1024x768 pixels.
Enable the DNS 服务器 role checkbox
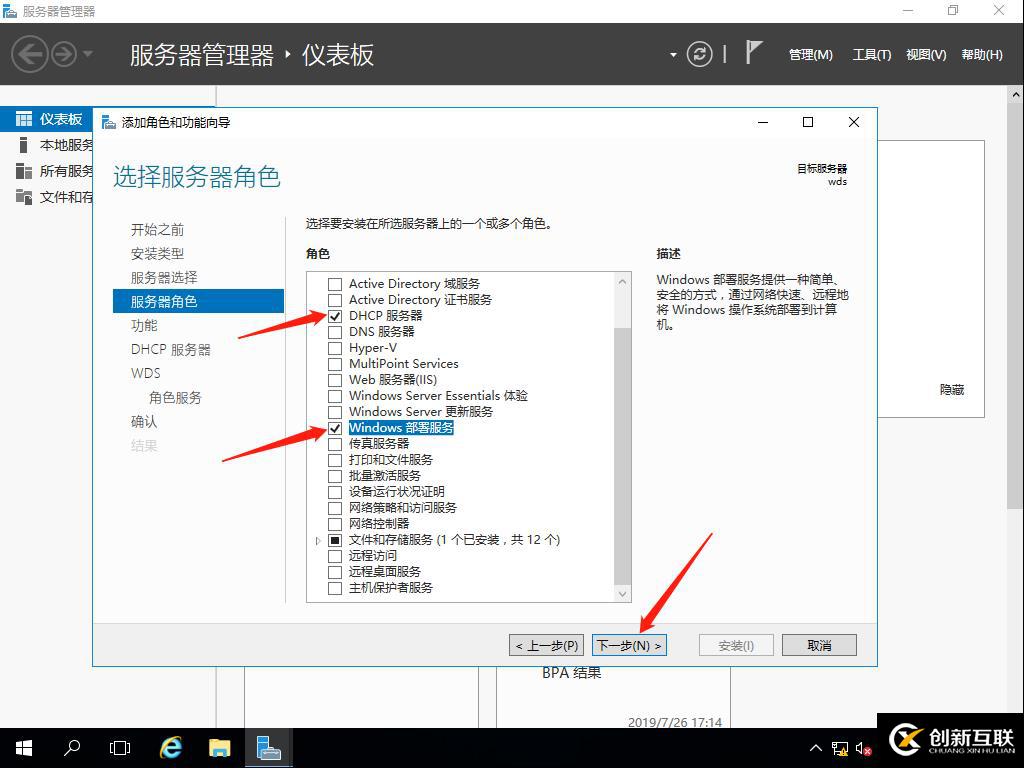335,332
